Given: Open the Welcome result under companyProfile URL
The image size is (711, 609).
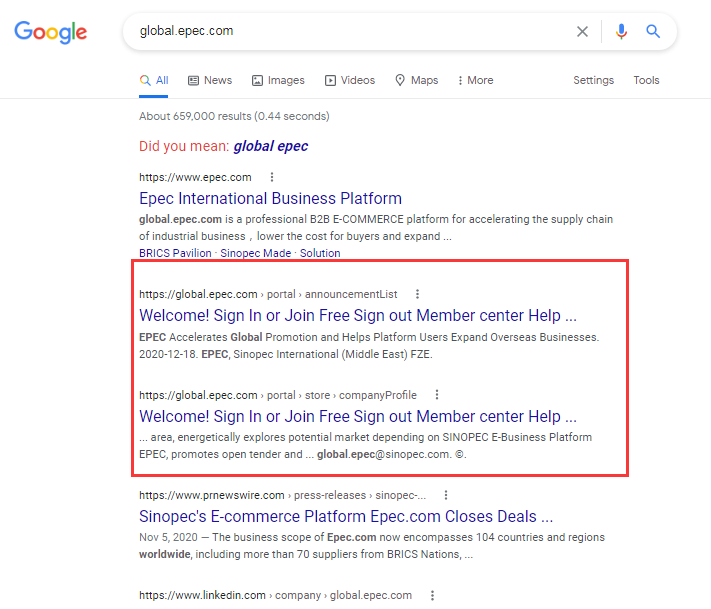Looking at the screenshot, I should click(358, 416).
